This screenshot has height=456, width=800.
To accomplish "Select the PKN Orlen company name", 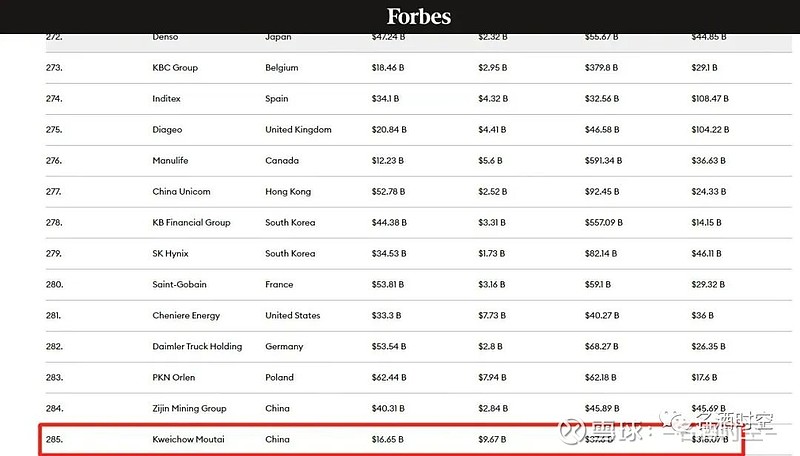I will pyautogui.click(x=174, y=378).
